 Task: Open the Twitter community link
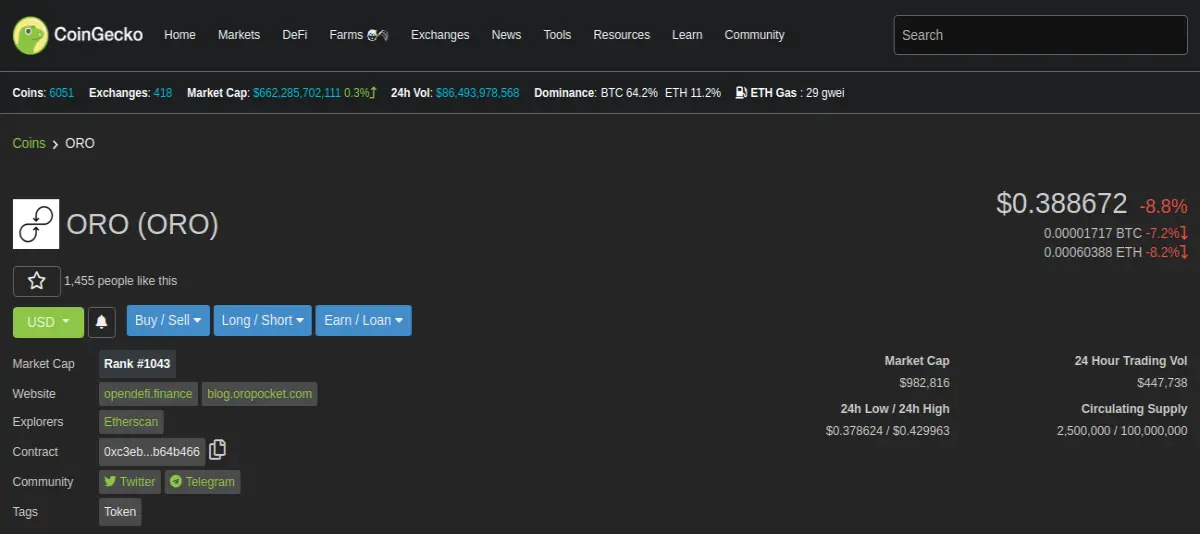[x=130, y=482]
